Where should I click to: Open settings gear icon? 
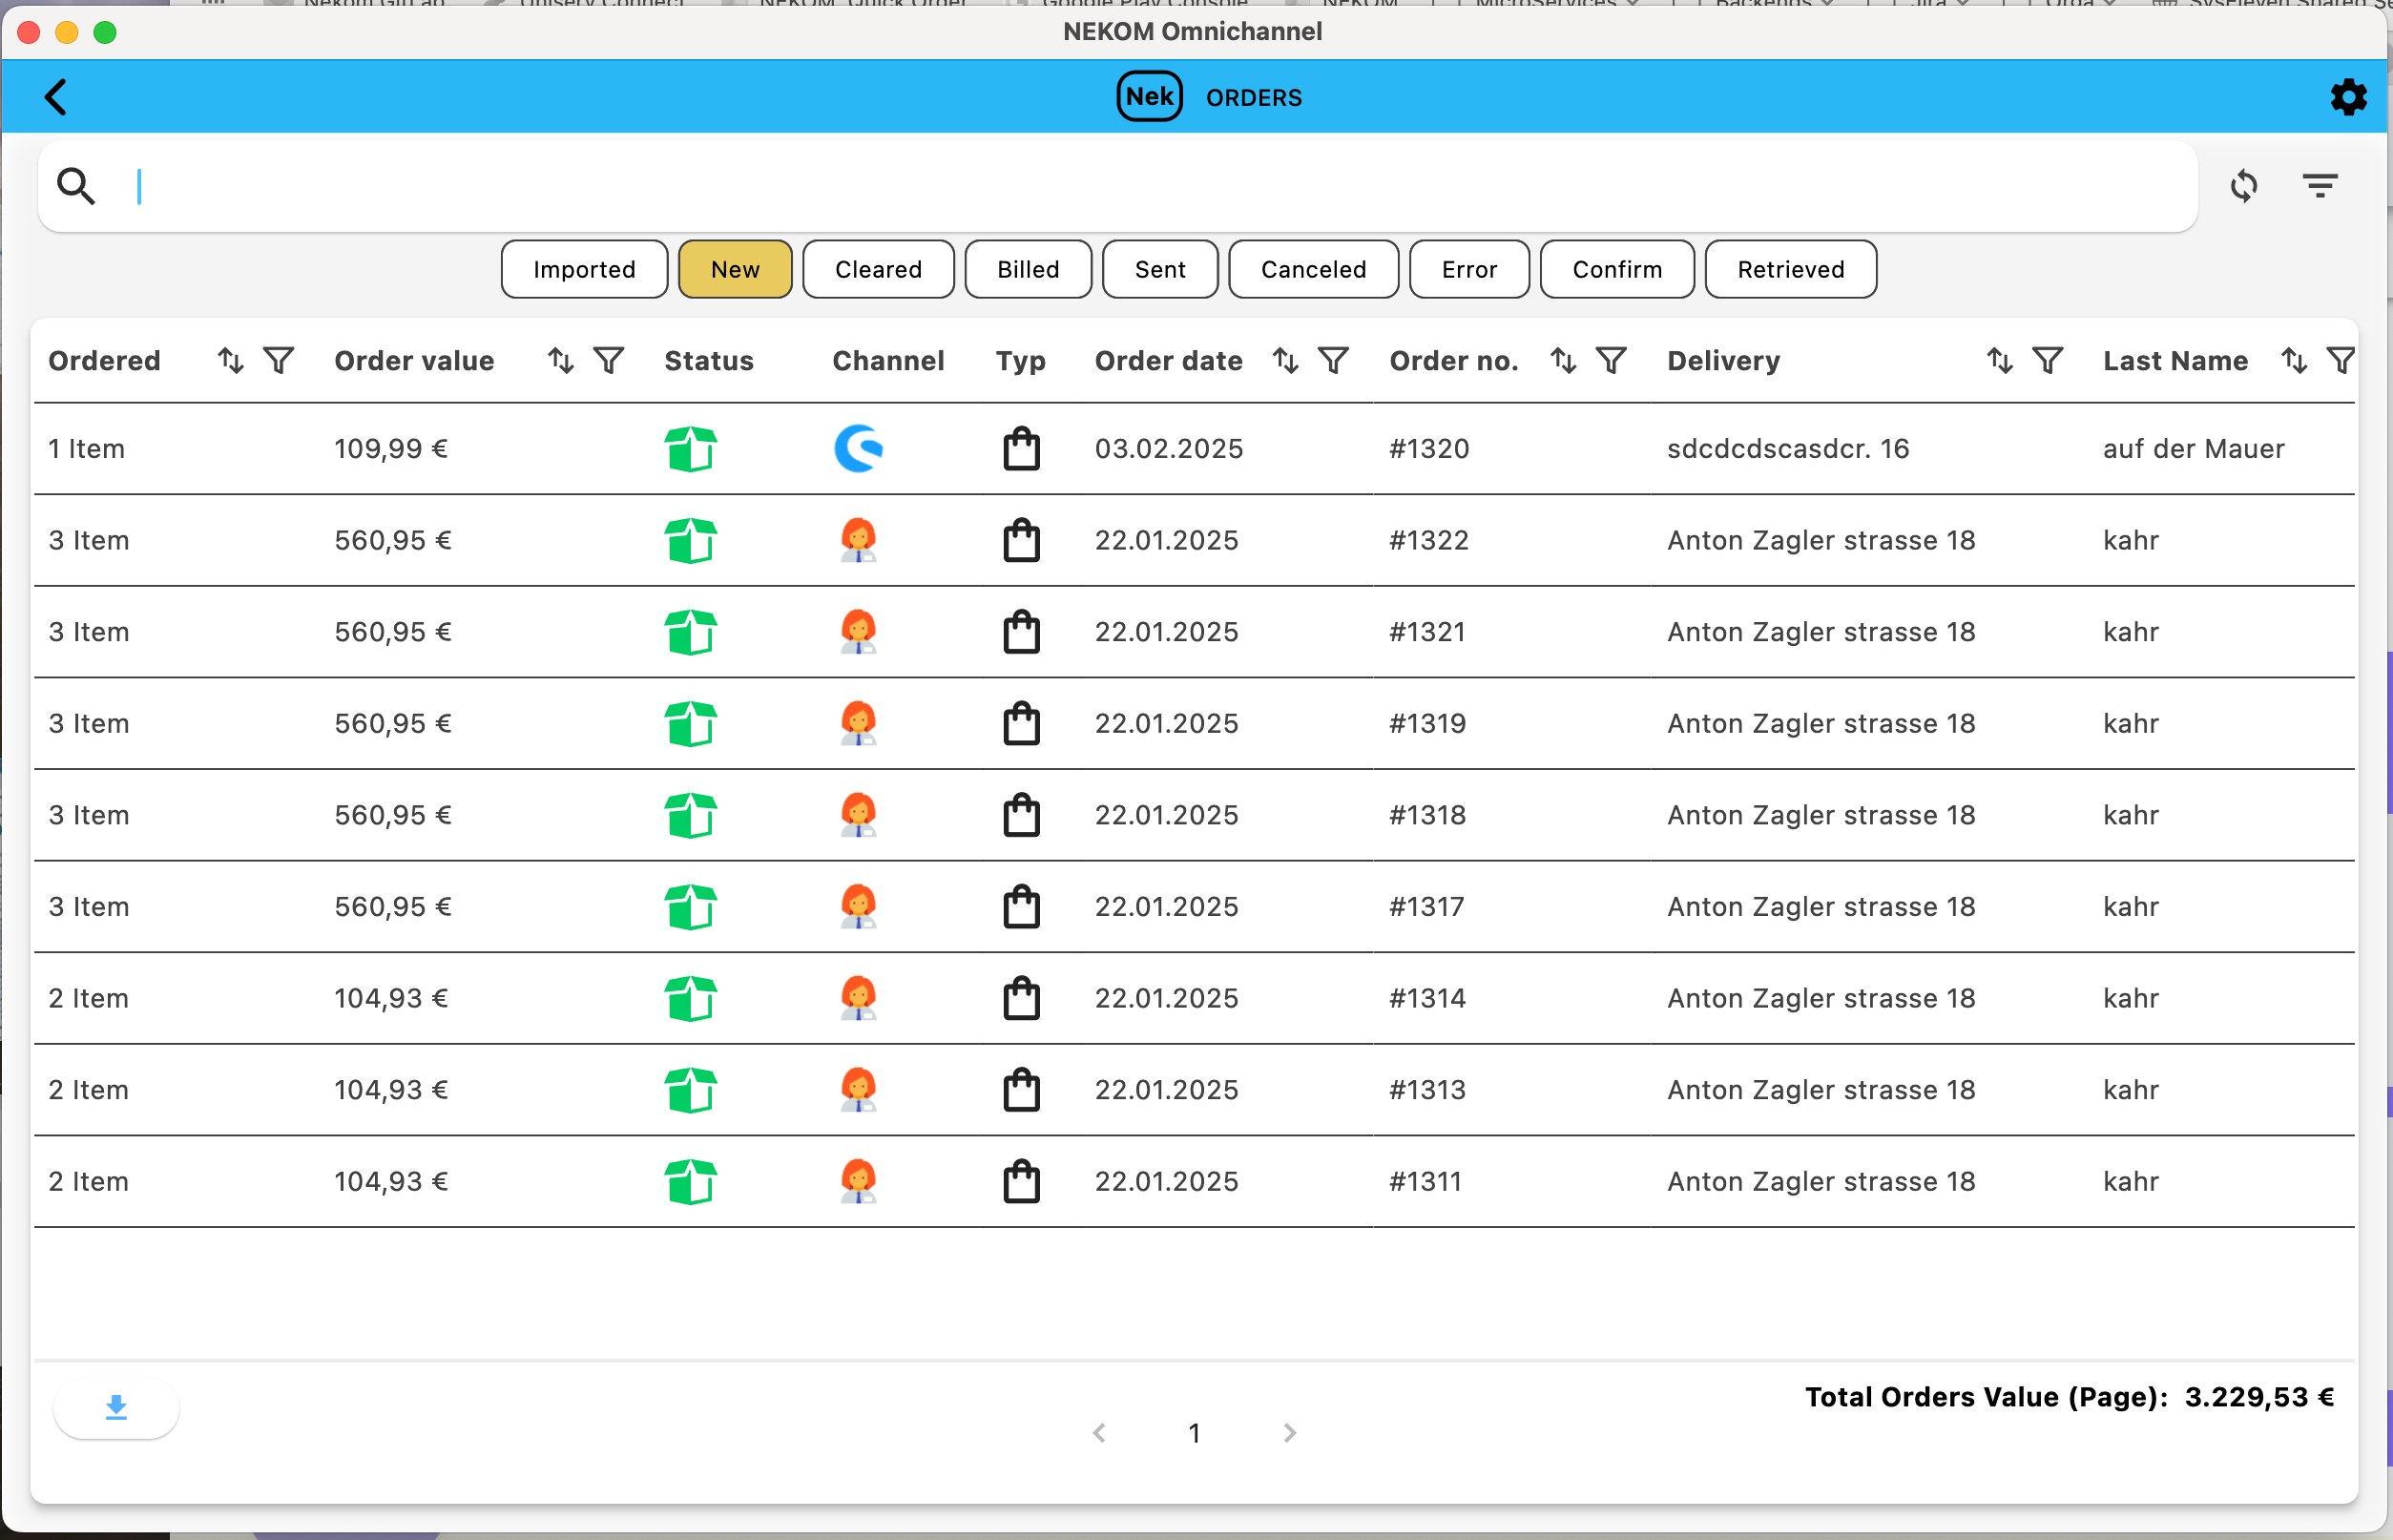2347,97
